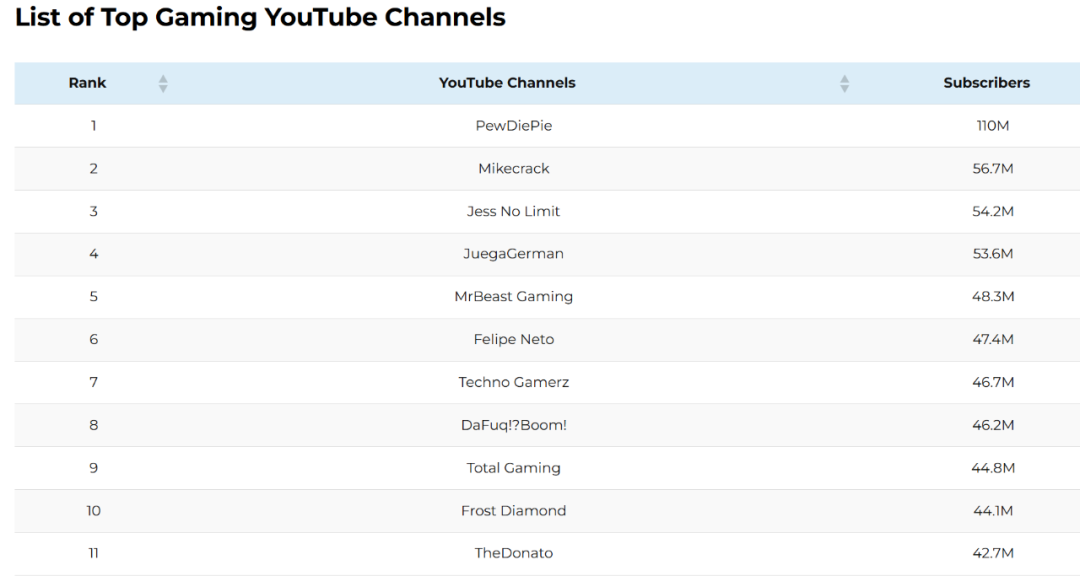Select DaFuq!?Boom! channel name
Screen dimensions: 1080x576
[x=513, y=425]
